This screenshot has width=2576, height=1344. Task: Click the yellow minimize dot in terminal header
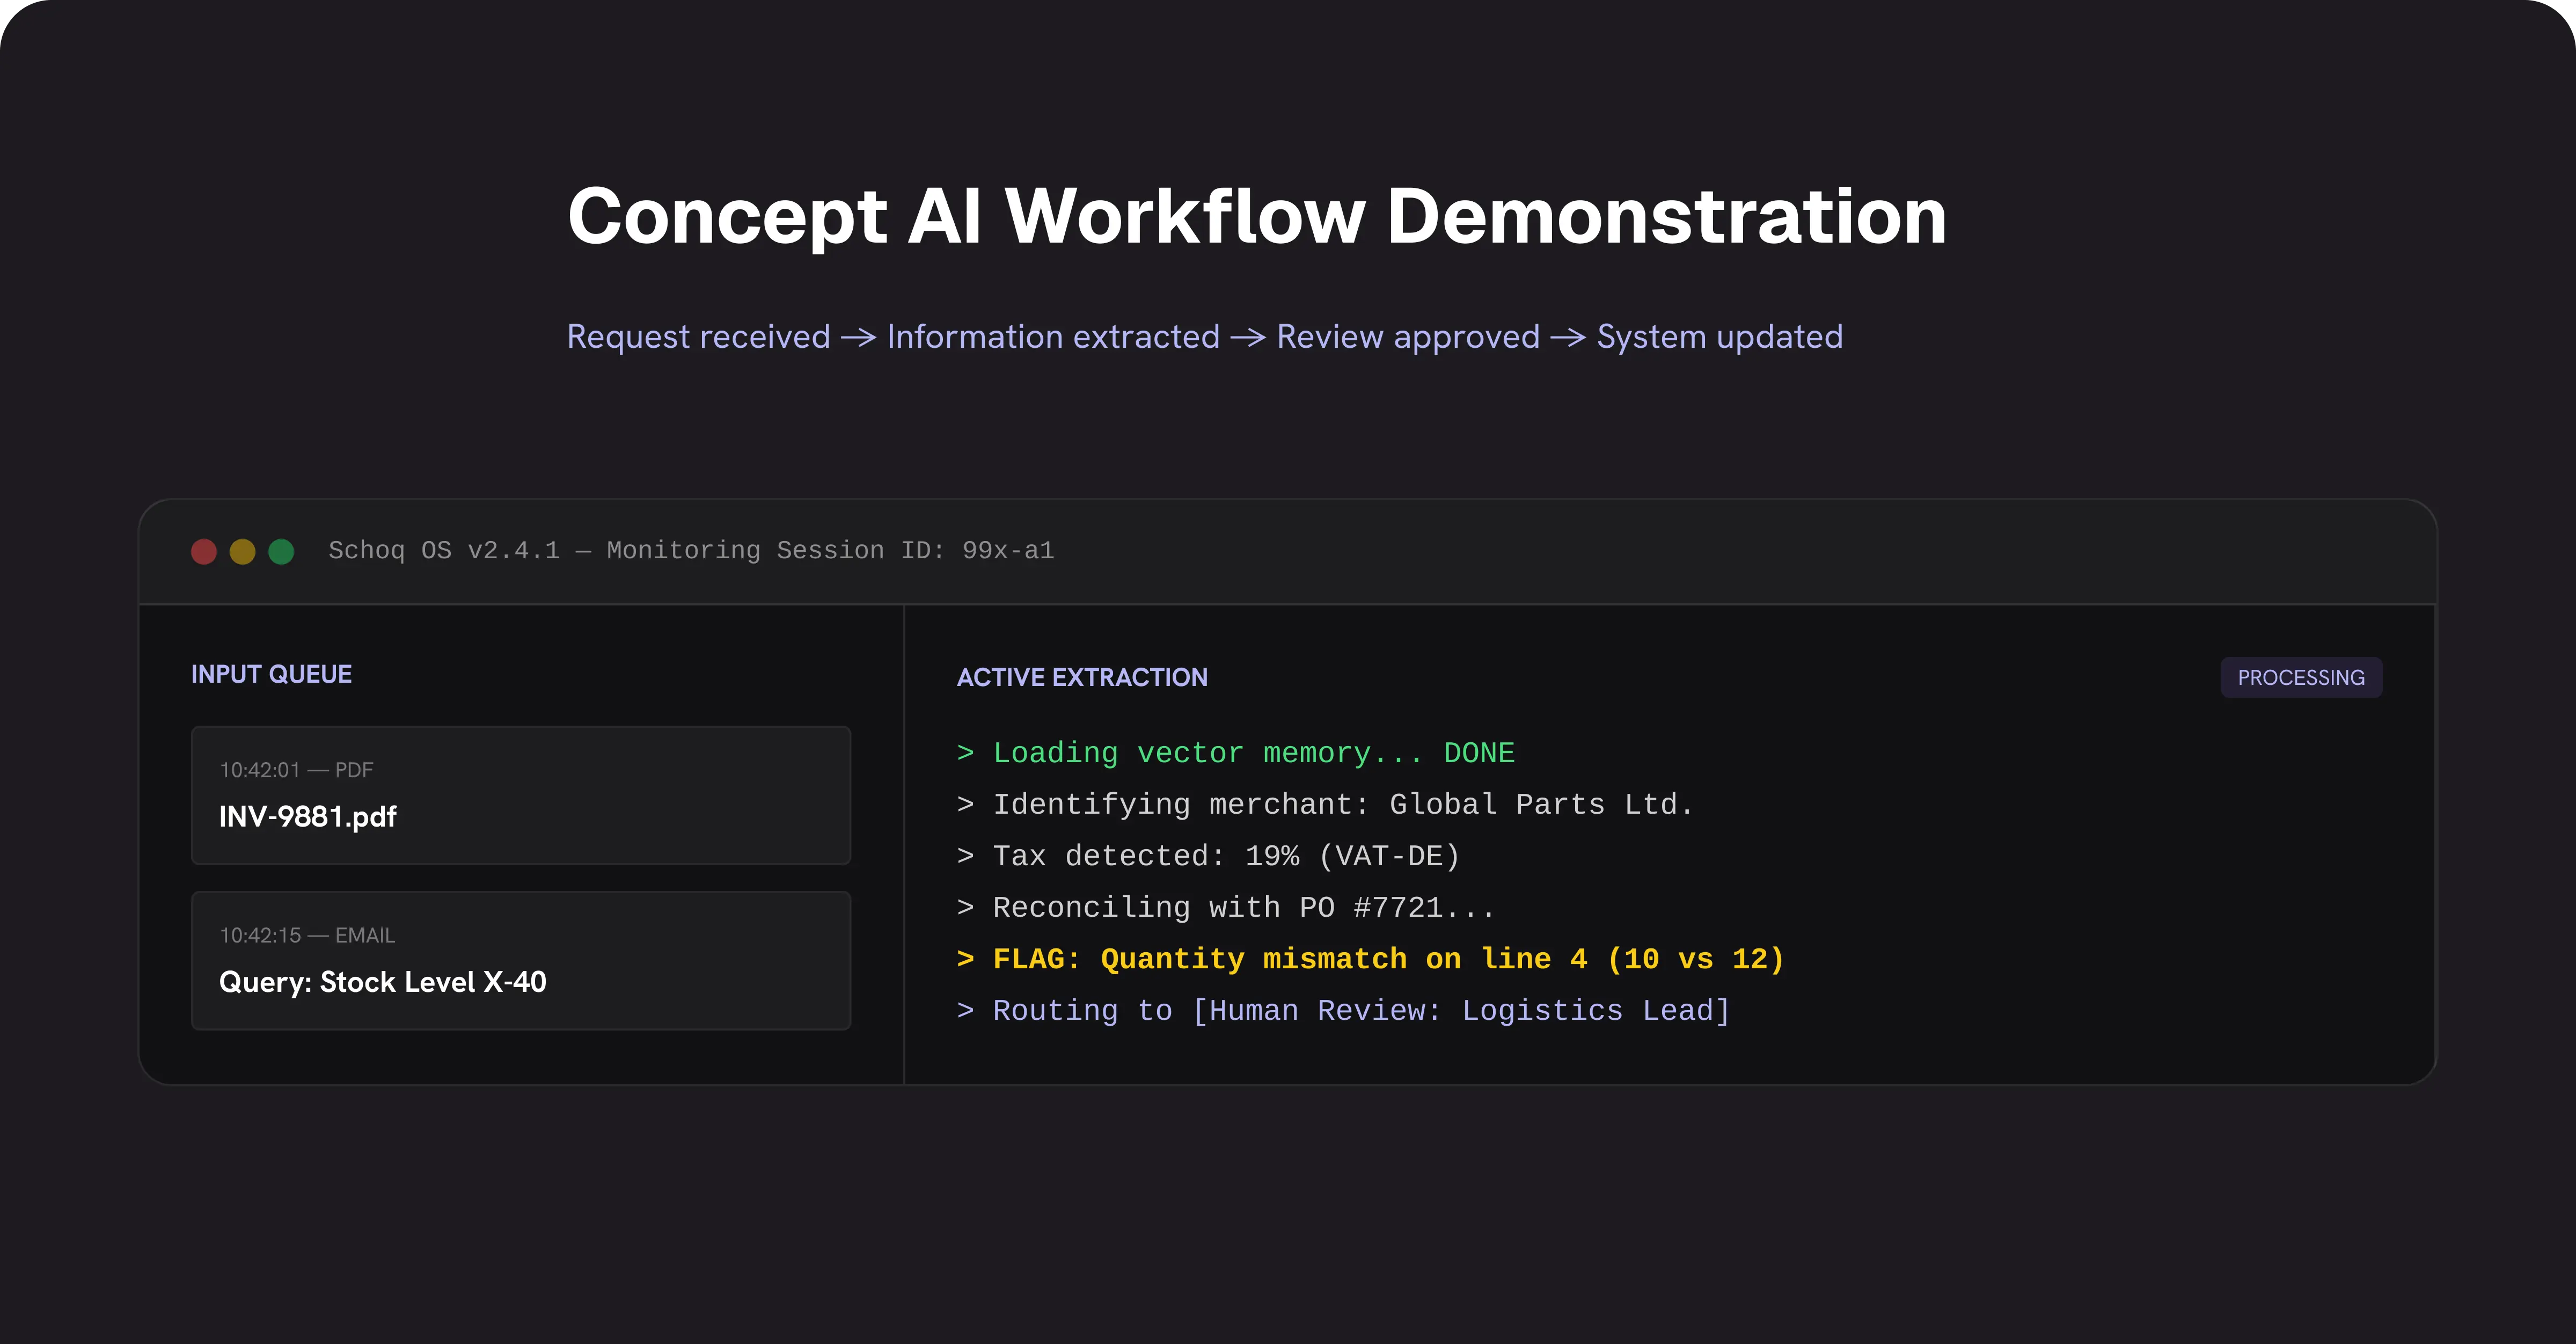point(243,551)
